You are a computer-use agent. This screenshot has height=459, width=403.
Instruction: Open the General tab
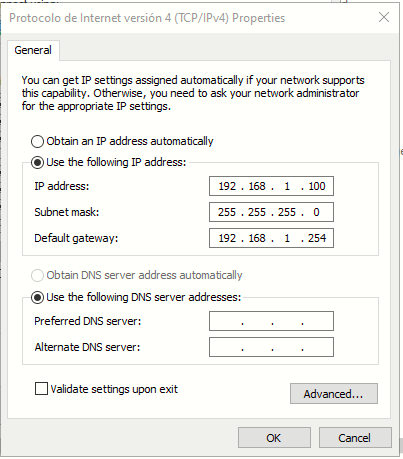tap(33, 50)
